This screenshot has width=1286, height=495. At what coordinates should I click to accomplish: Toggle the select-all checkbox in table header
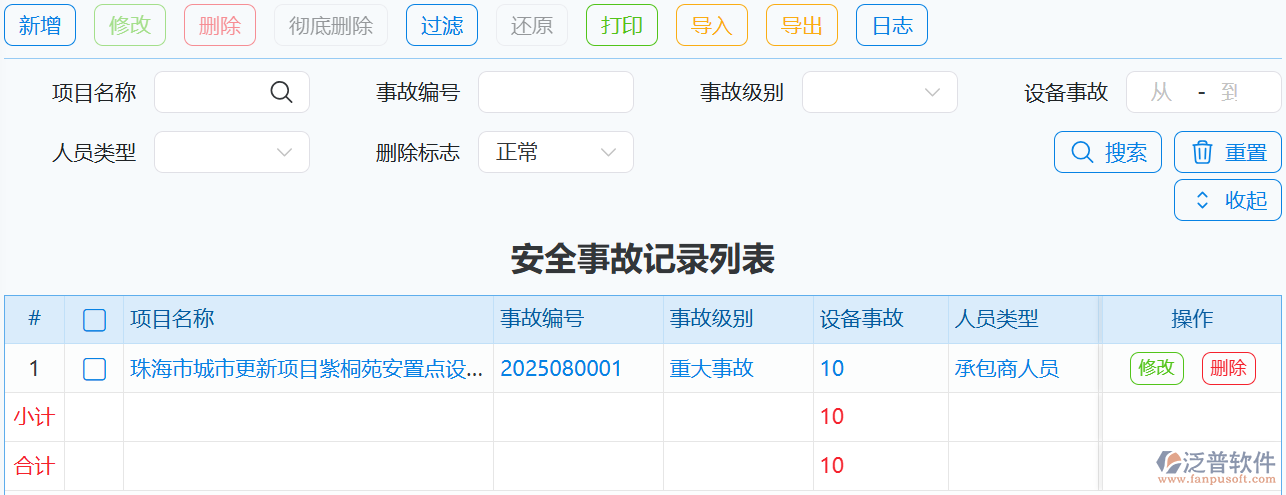tap(94, 320)
